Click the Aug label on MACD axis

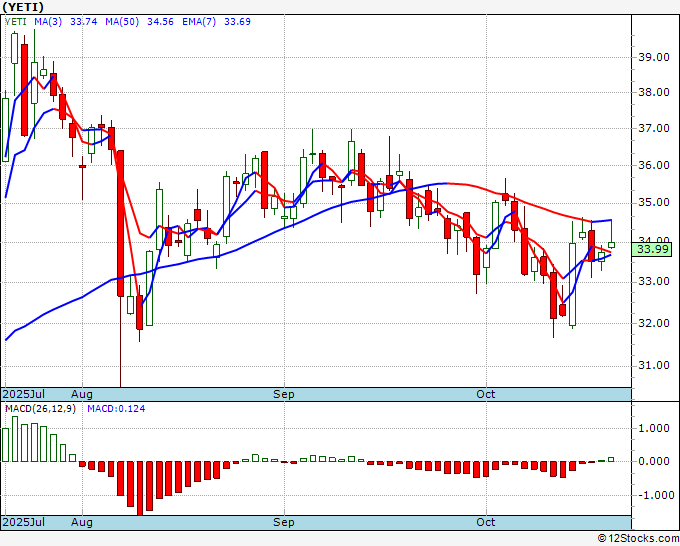tap(82, 522)
